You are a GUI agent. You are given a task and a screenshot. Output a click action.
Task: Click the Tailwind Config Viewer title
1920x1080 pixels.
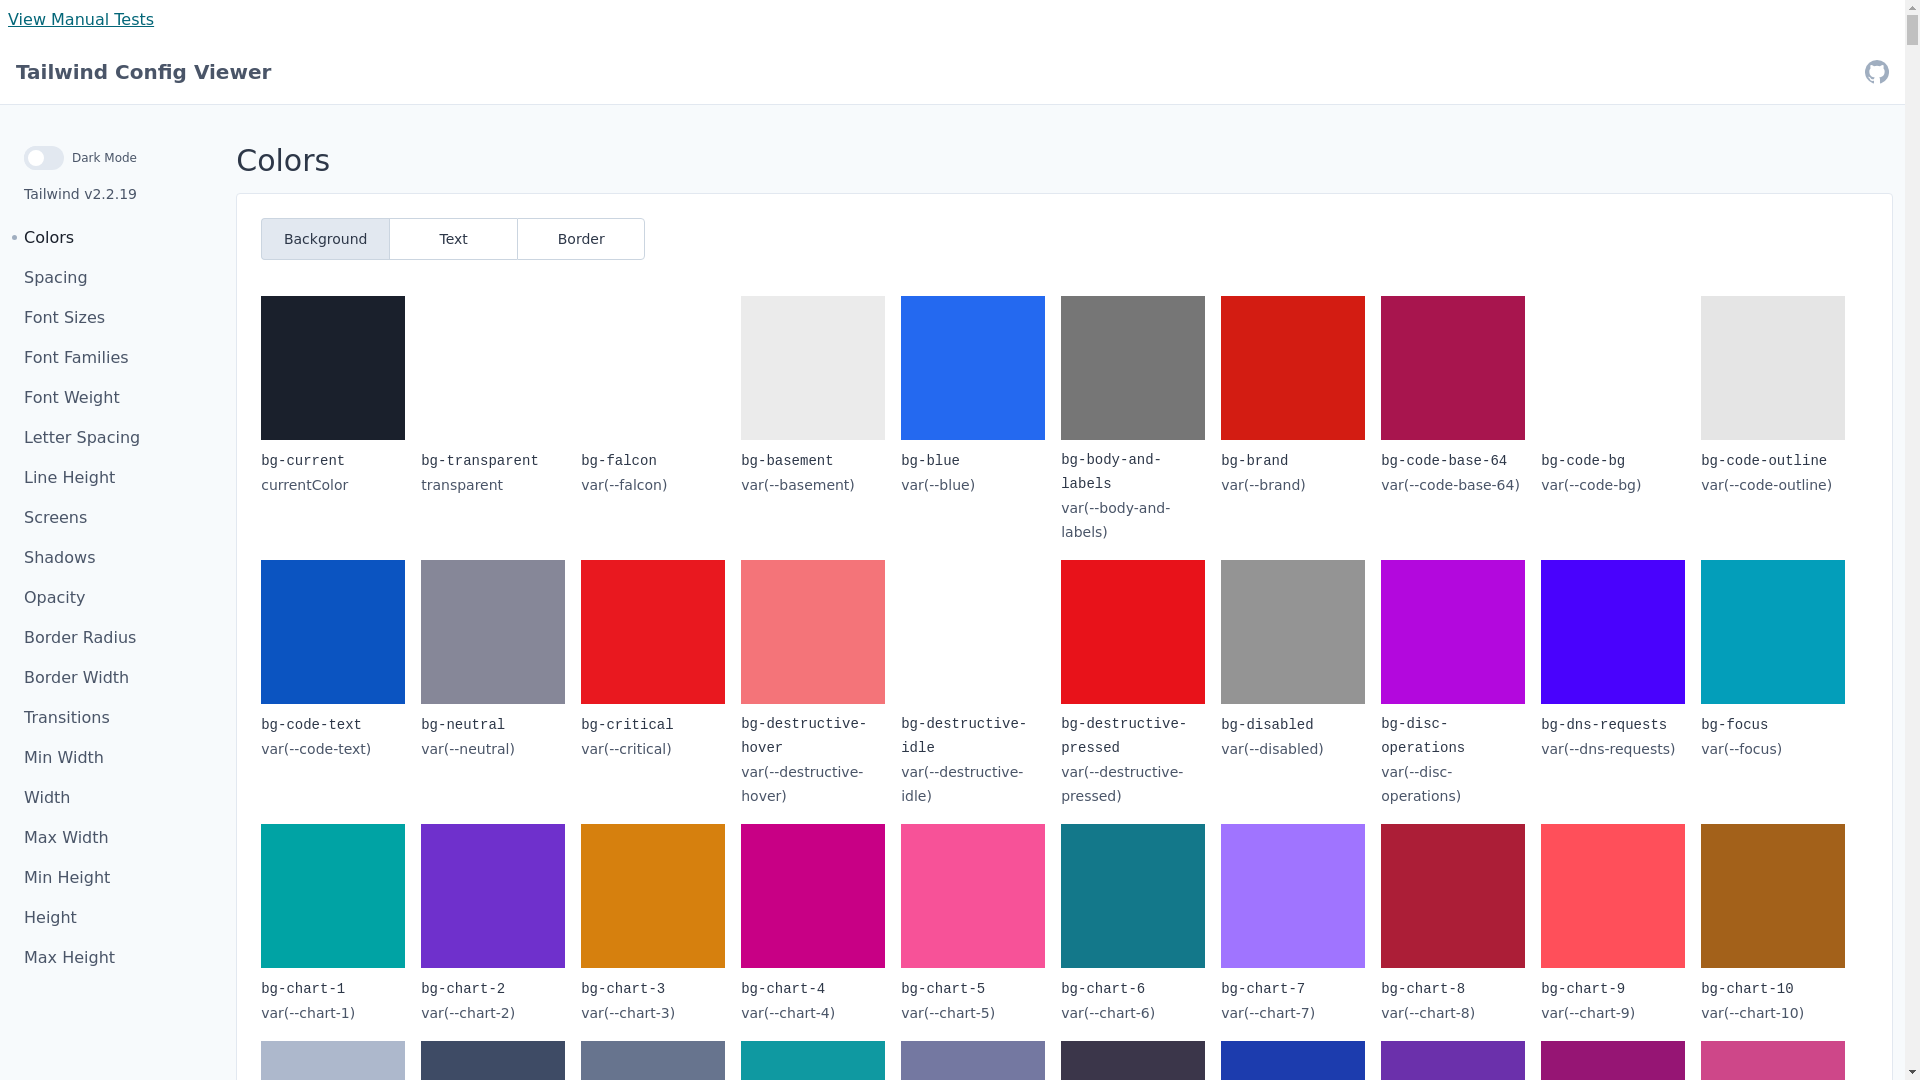143,72
